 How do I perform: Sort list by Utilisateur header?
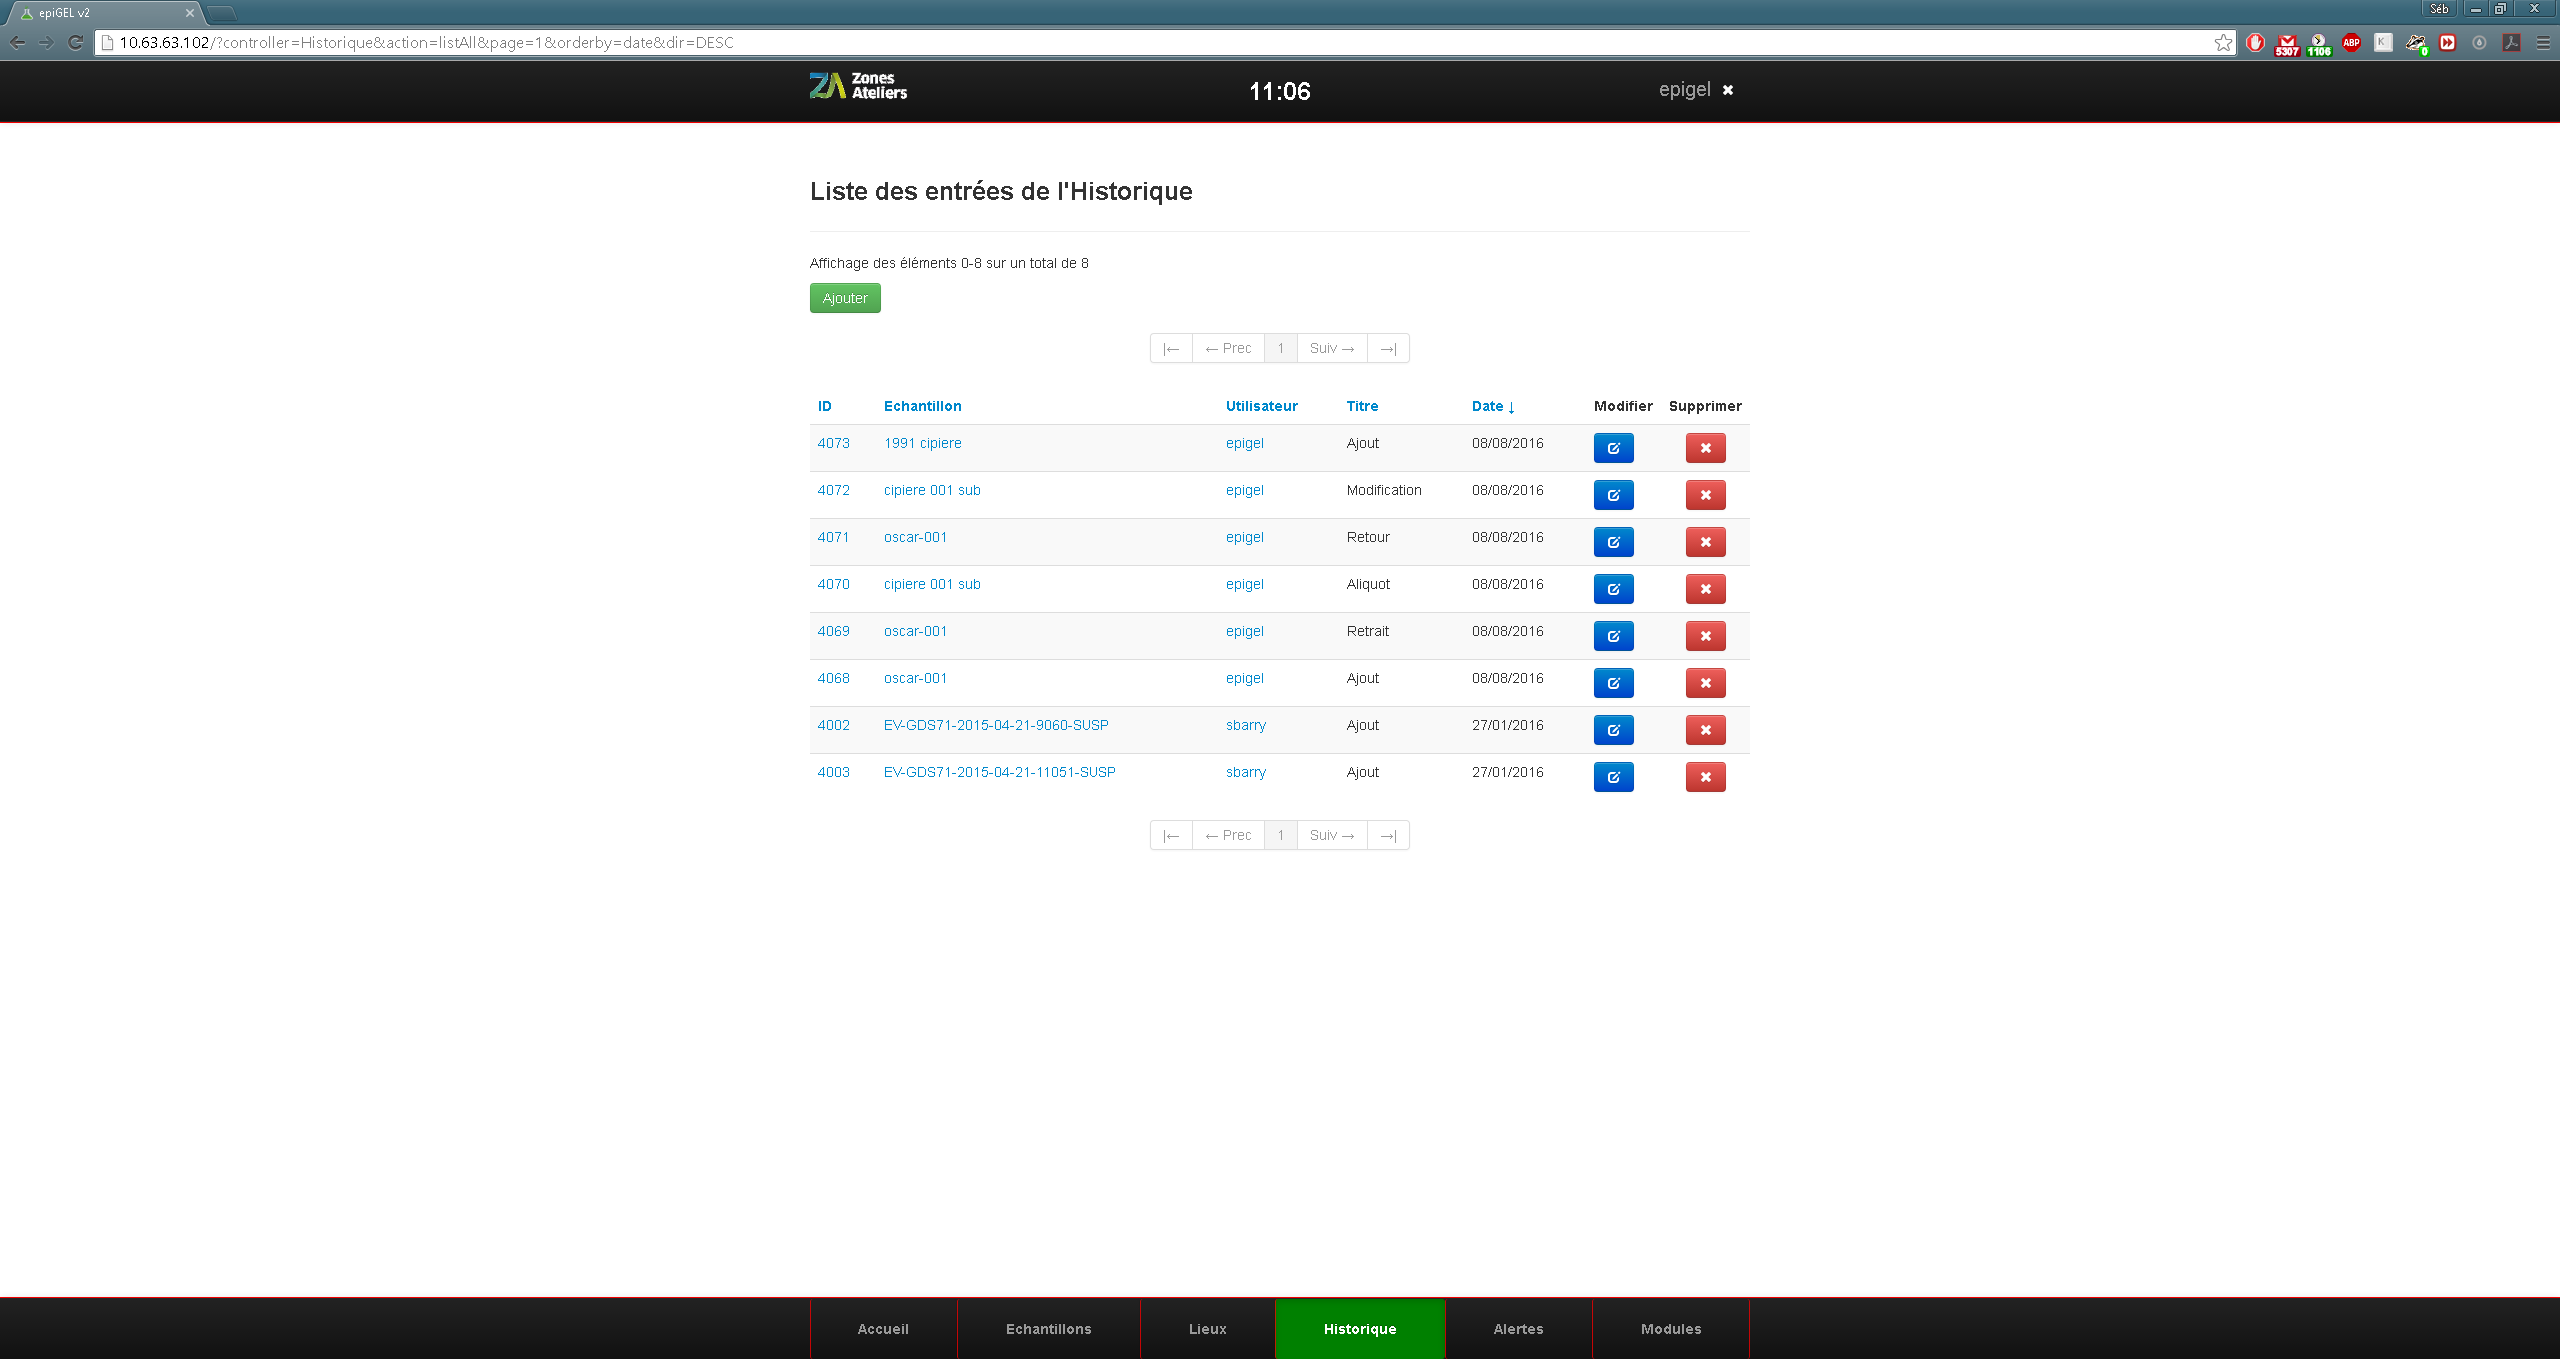click(x=1261, y=406)
